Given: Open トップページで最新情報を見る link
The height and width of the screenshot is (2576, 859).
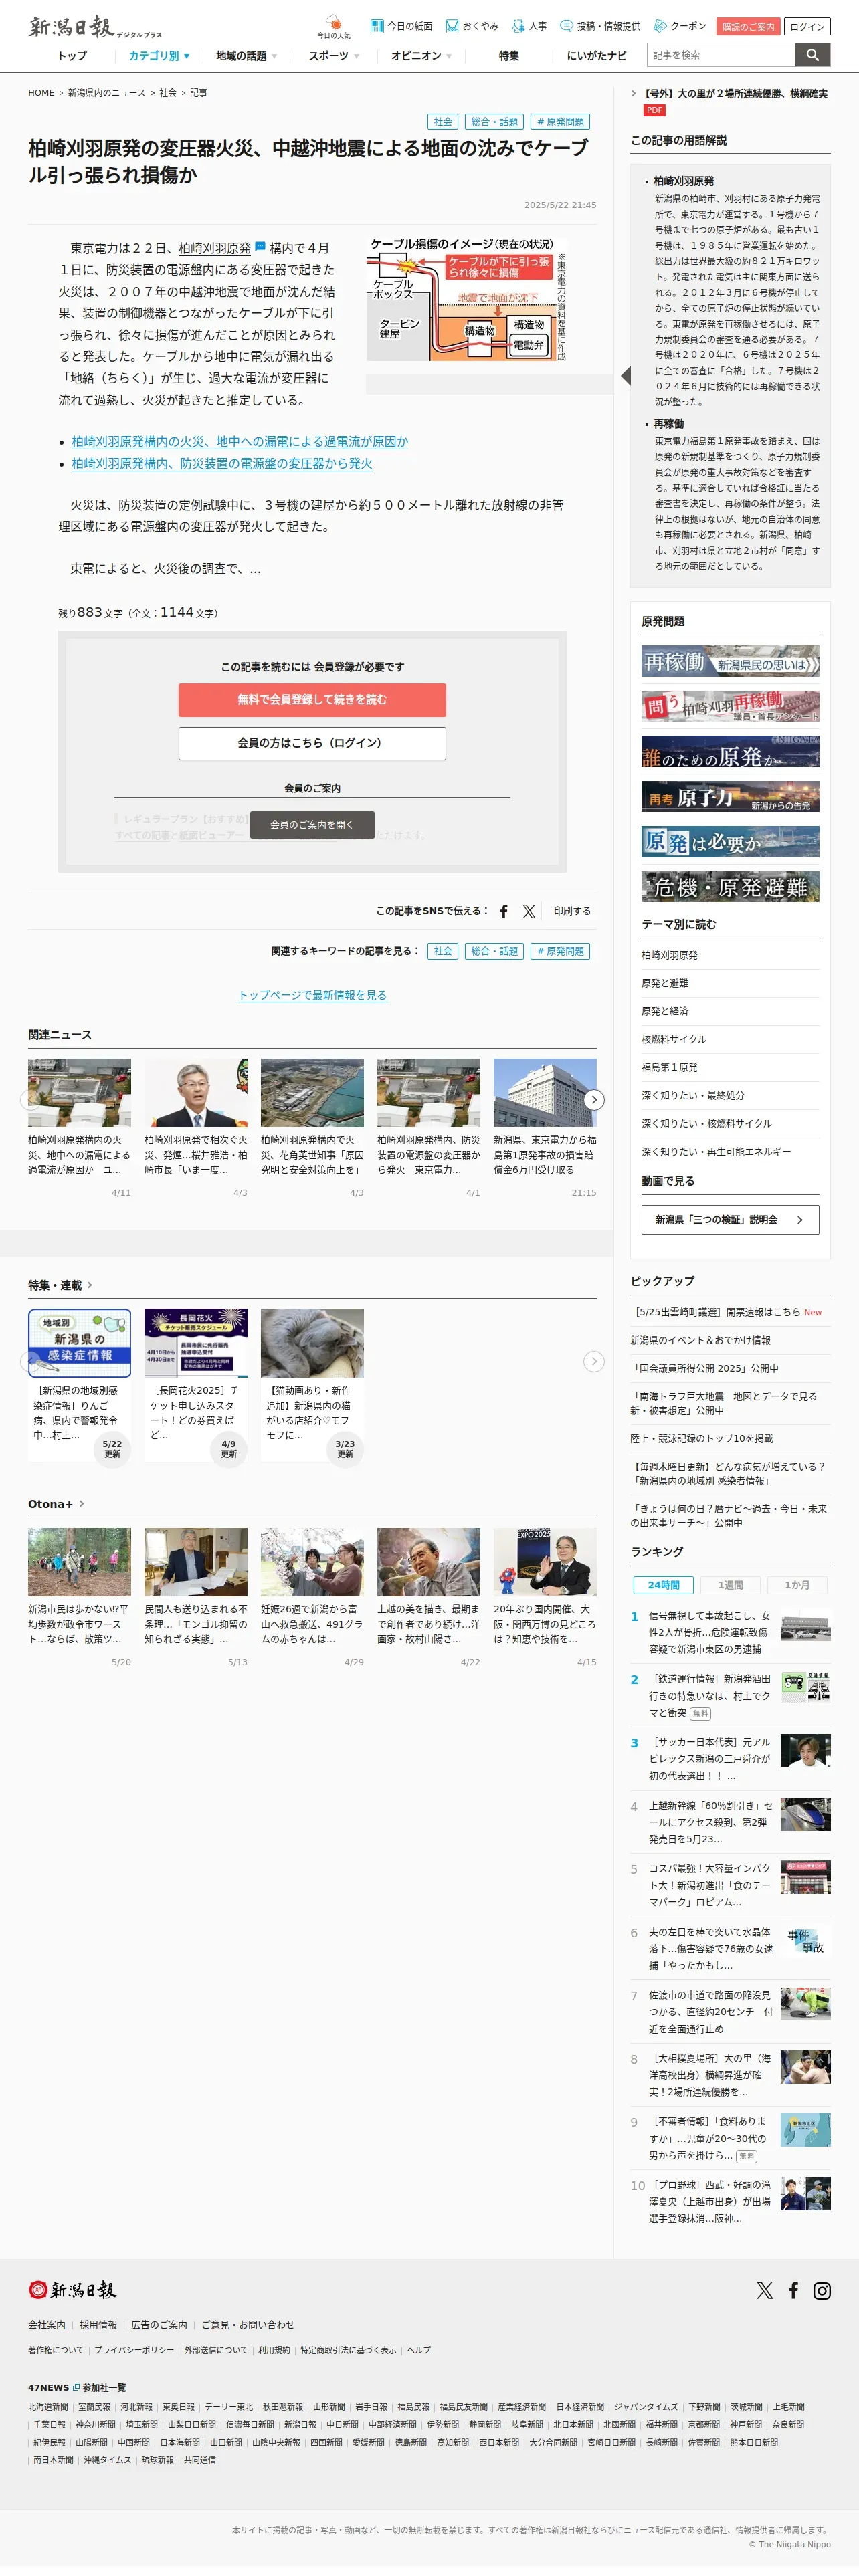Looking at the screenshot, I should point(312,995).
